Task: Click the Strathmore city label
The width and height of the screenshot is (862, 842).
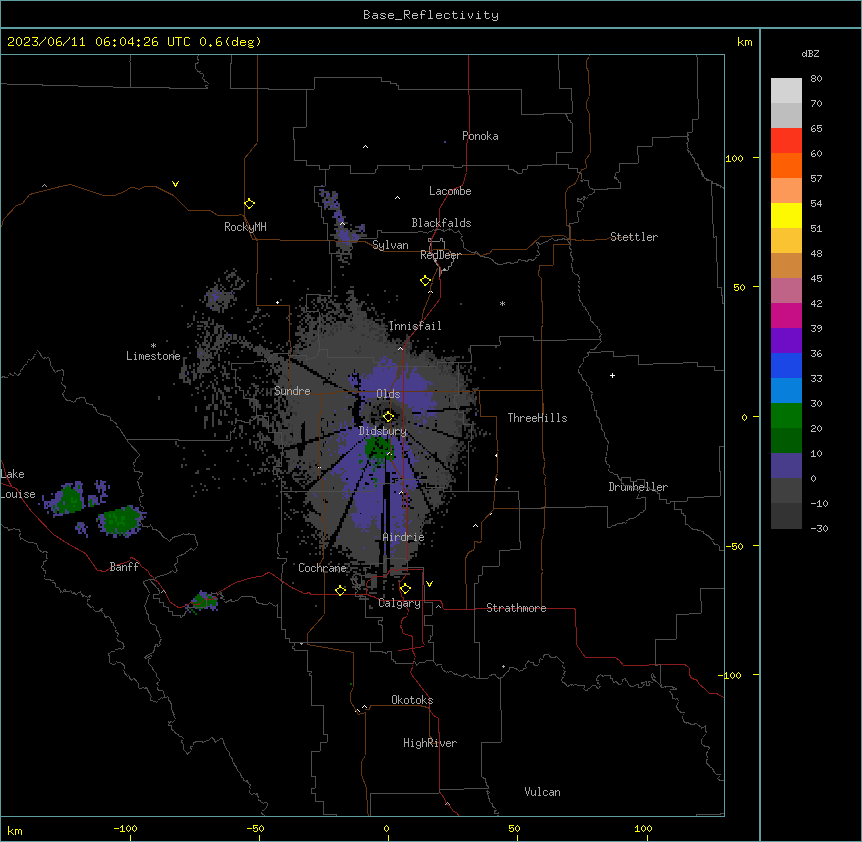Action: coord(516,608)
